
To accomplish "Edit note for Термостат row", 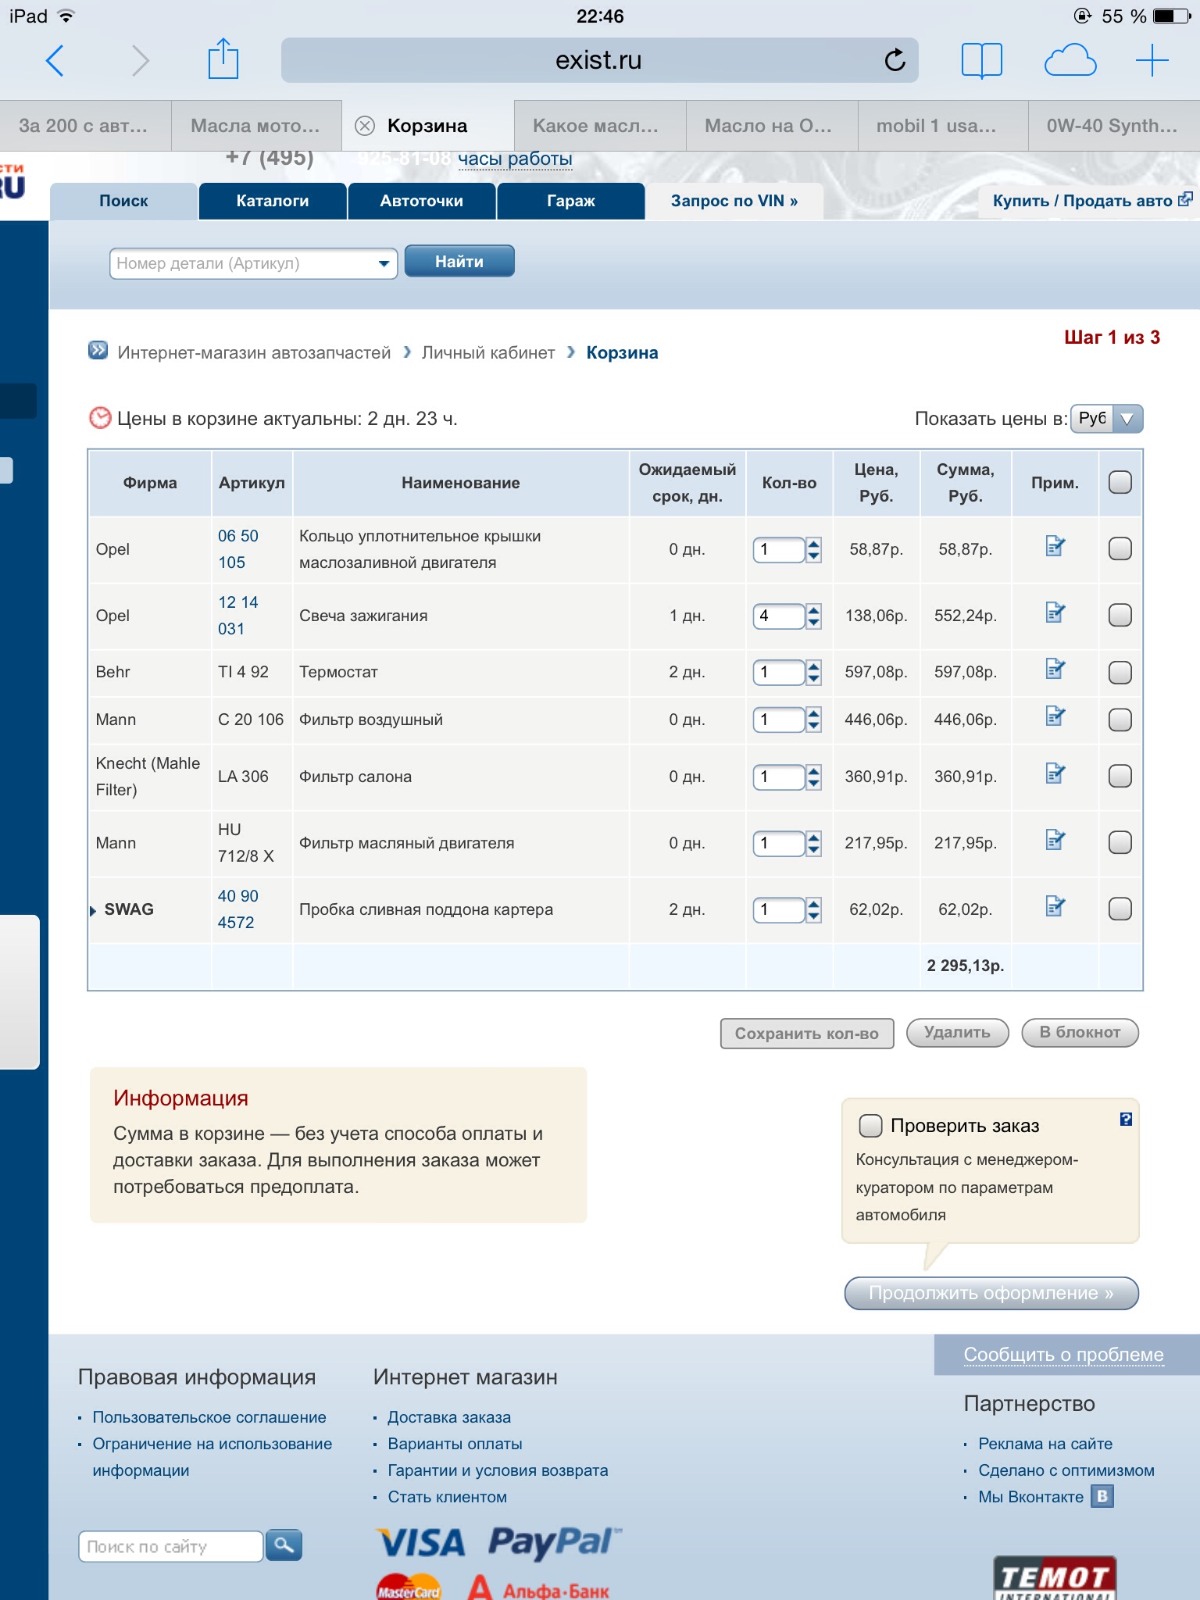I will [x=1055, y=669].
